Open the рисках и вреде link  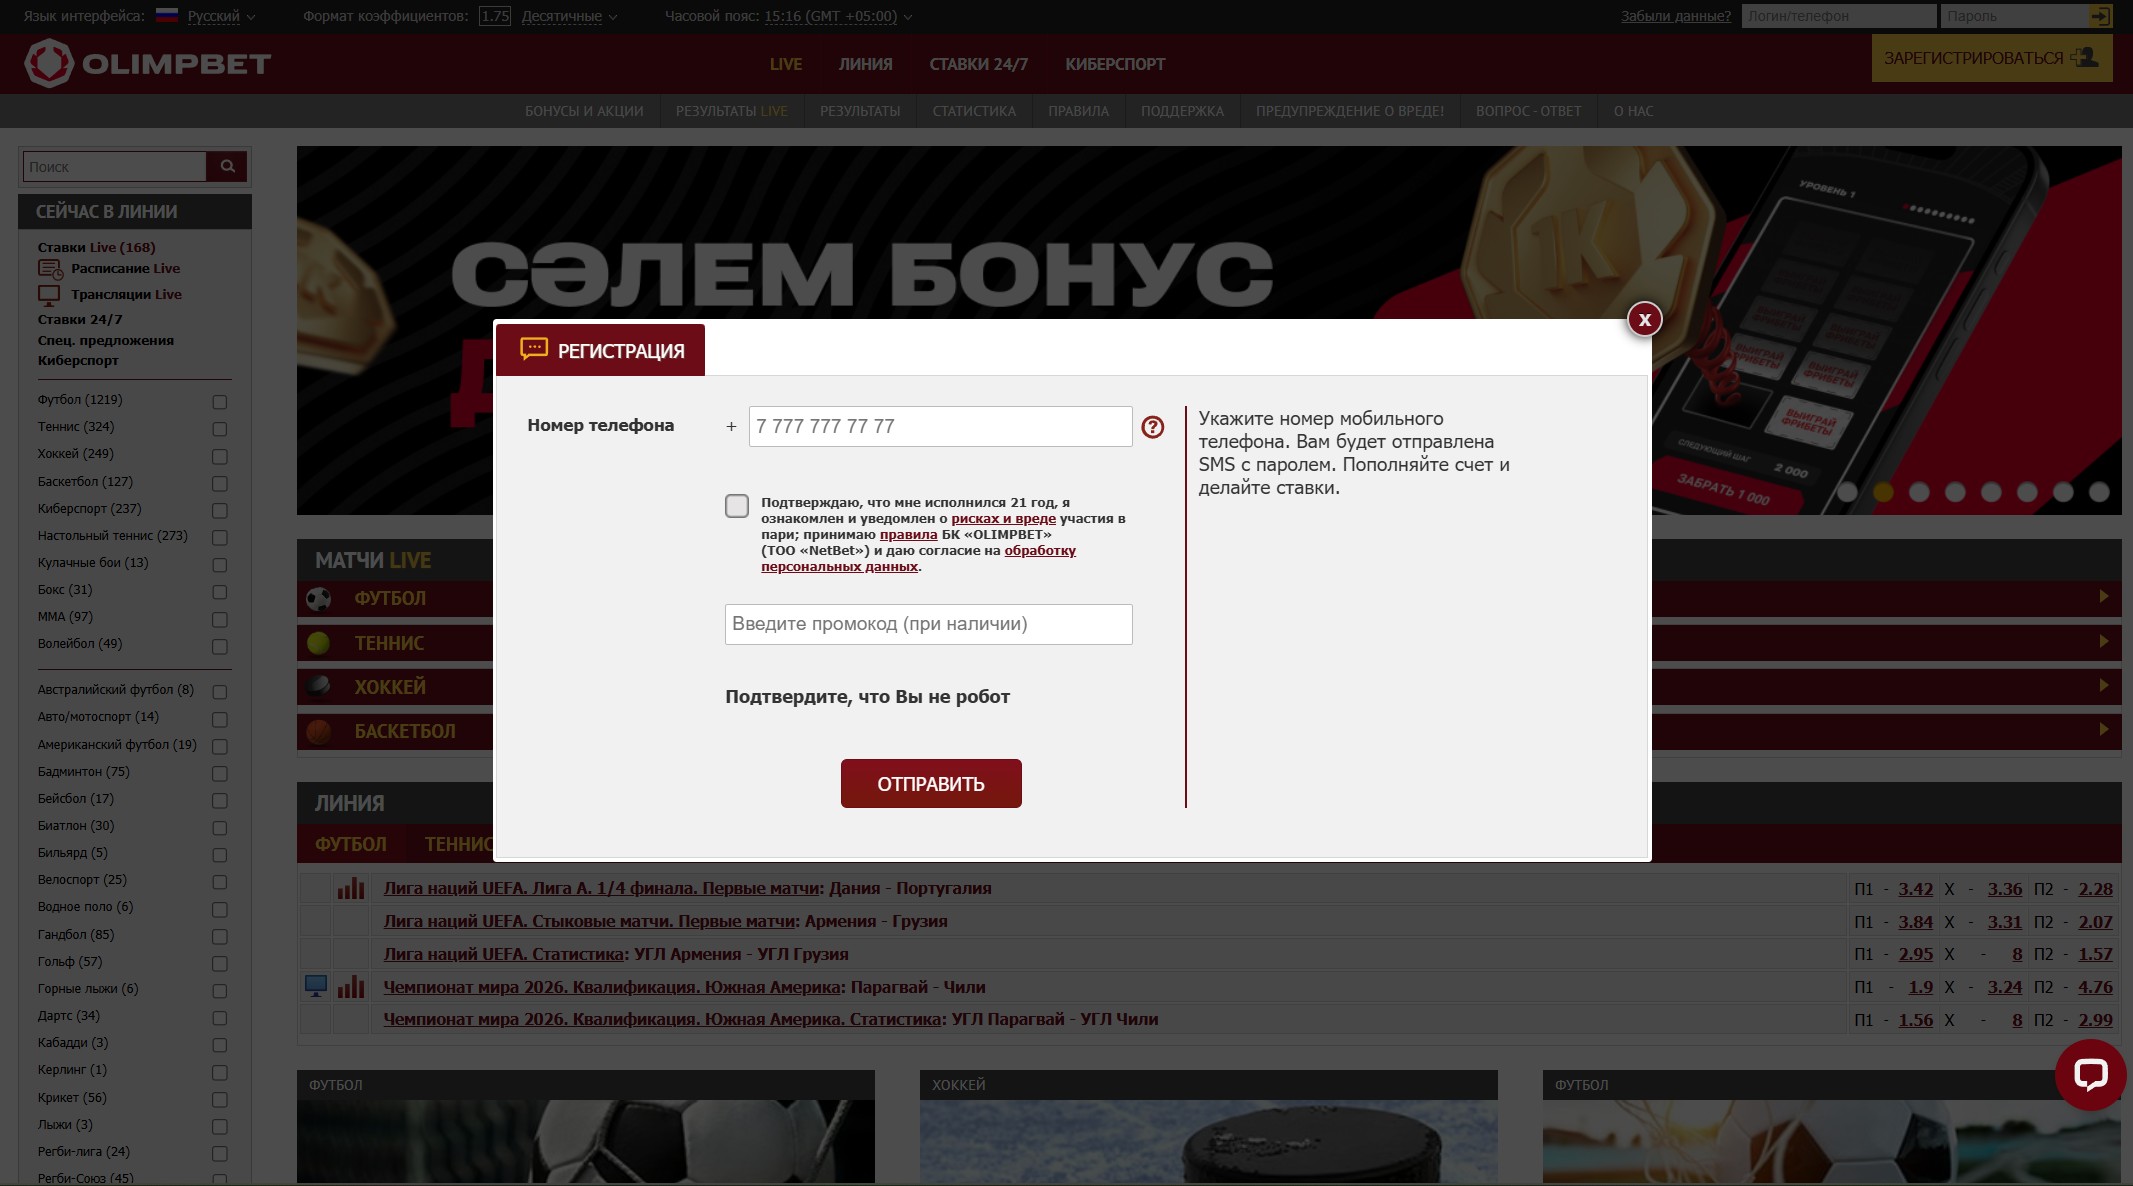pyautogui.click(x=1003, y=518)
